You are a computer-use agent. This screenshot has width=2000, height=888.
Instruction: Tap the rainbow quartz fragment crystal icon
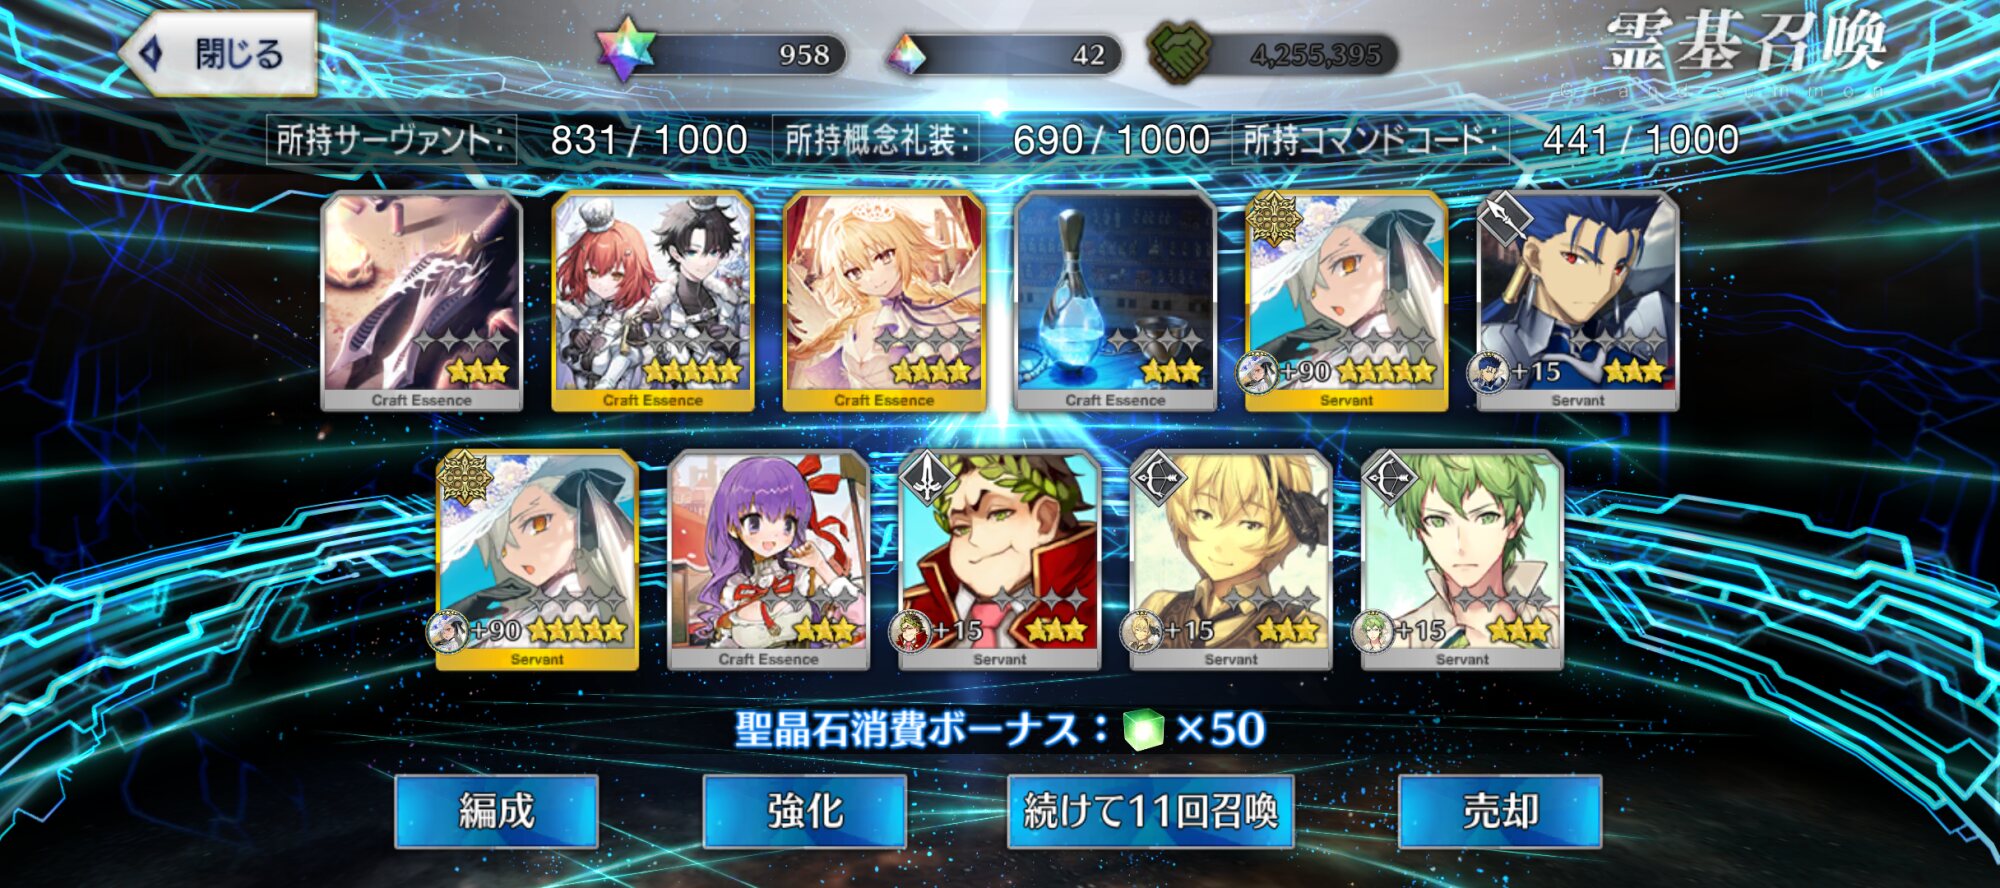point(907,55)
